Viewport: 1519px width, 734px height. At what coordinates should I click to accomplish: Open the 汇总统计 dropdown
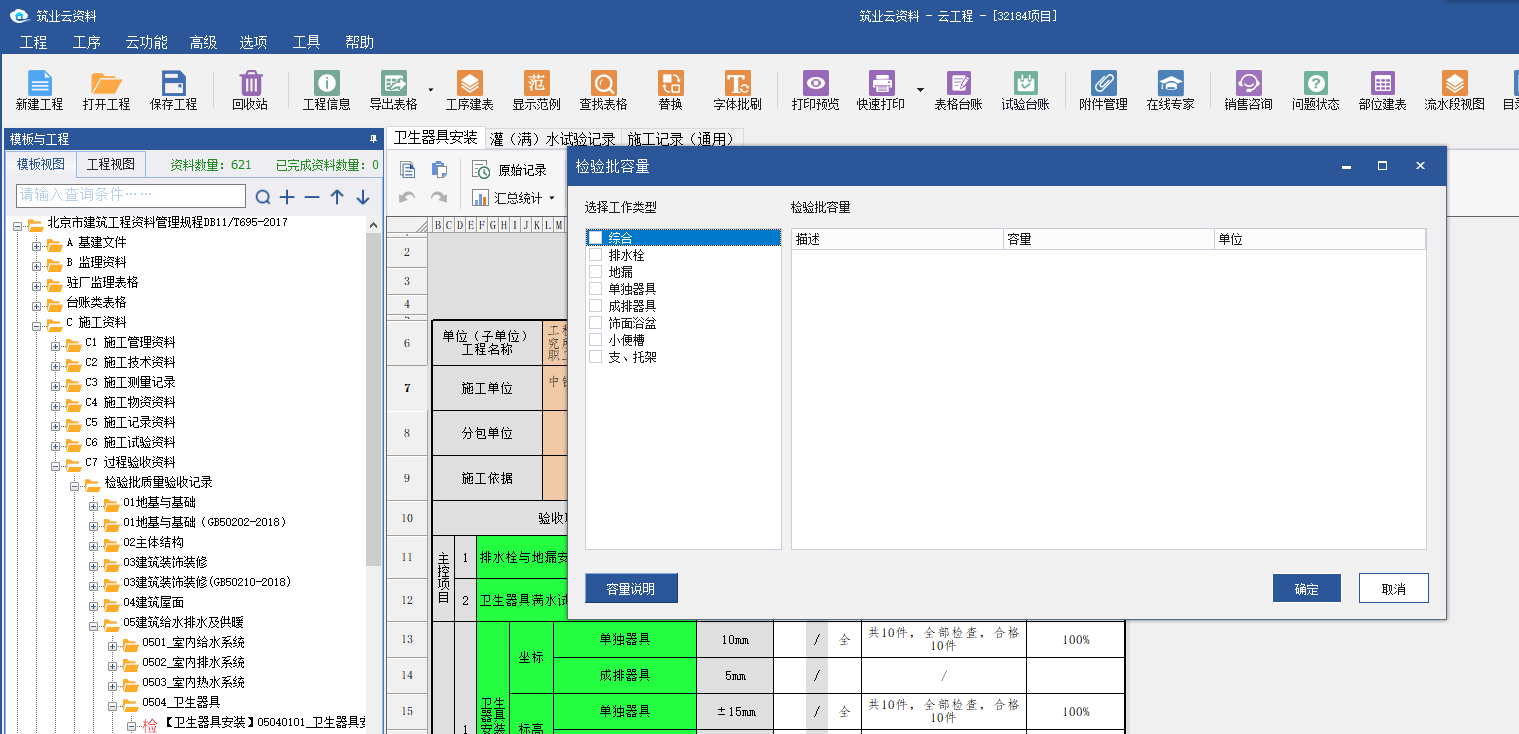point(551,198)
